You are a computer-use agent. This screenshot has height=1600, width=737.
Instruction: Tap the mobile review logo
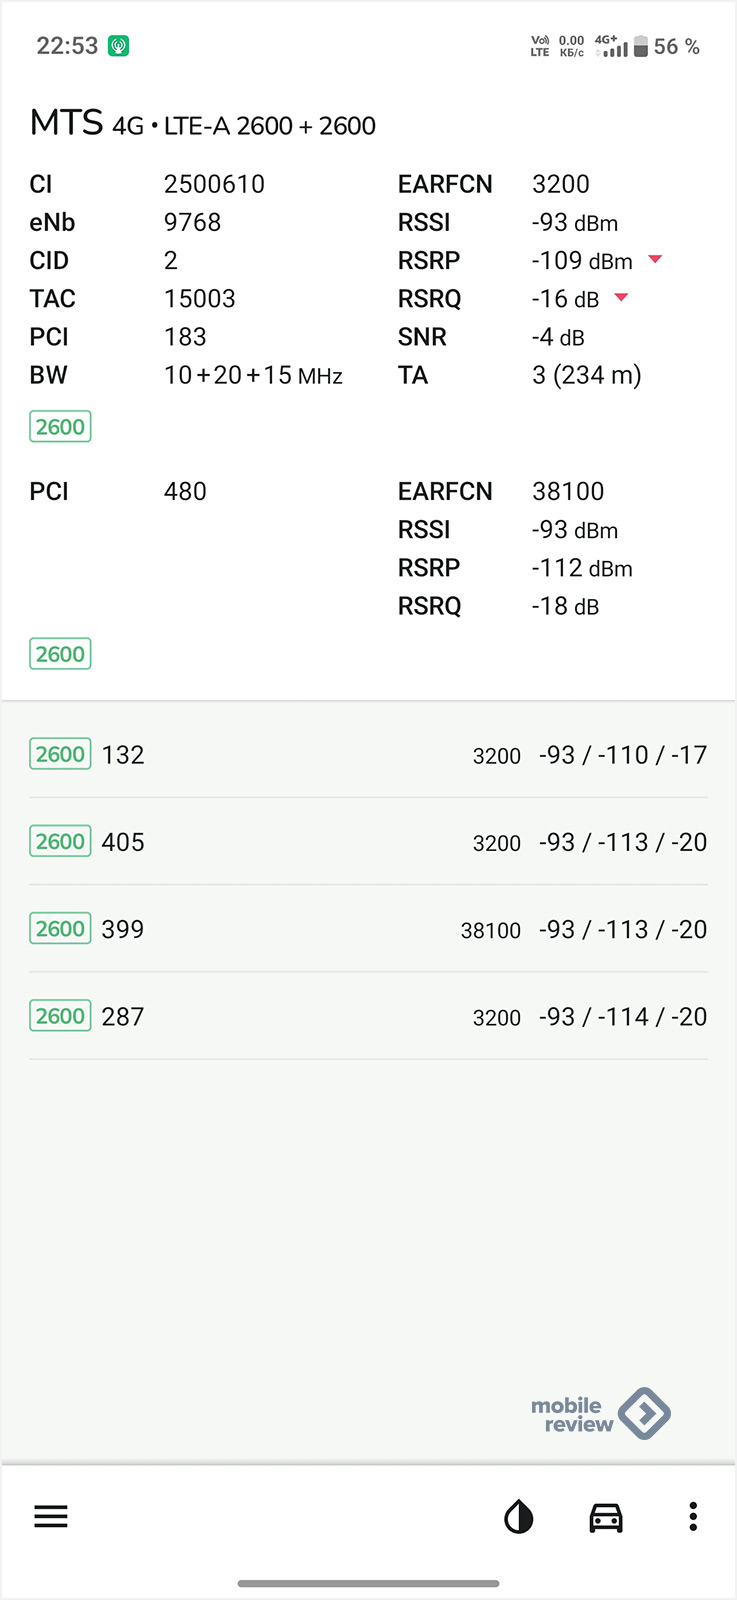tap(600, 1414)
